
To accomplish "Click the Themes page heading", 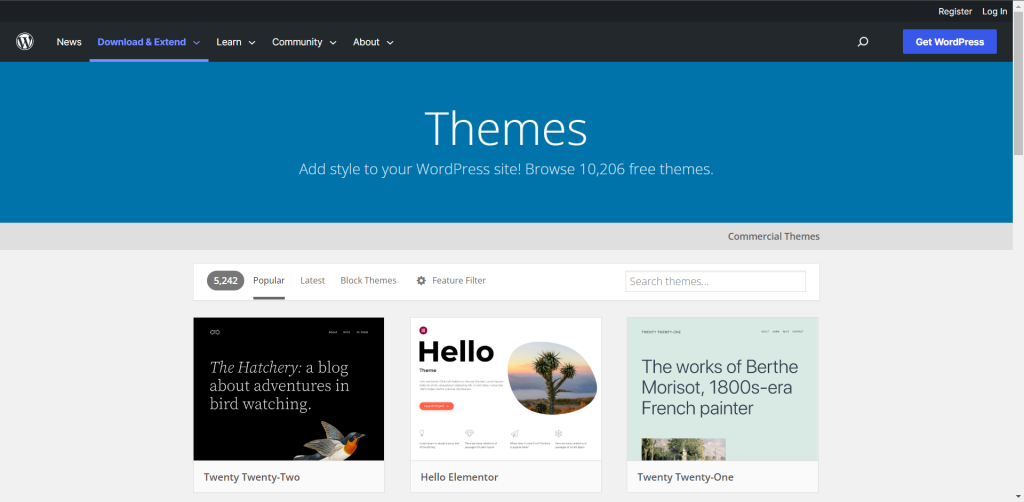I will tap(506, 129).
